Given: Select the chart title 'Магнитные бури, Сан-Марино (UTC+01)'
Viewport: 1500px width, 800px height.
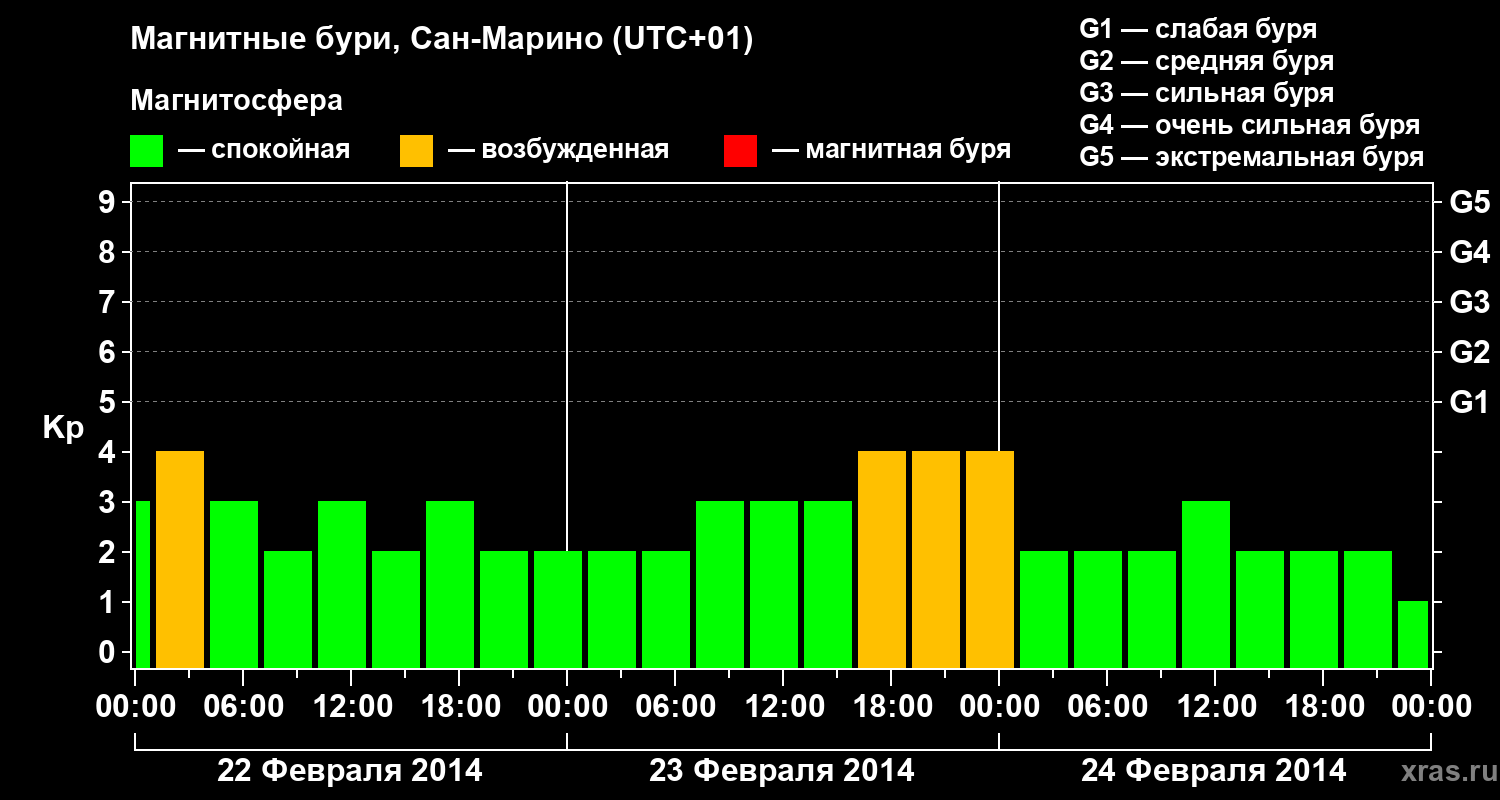Looking at the screenshot, I should (x=441, y=40).
